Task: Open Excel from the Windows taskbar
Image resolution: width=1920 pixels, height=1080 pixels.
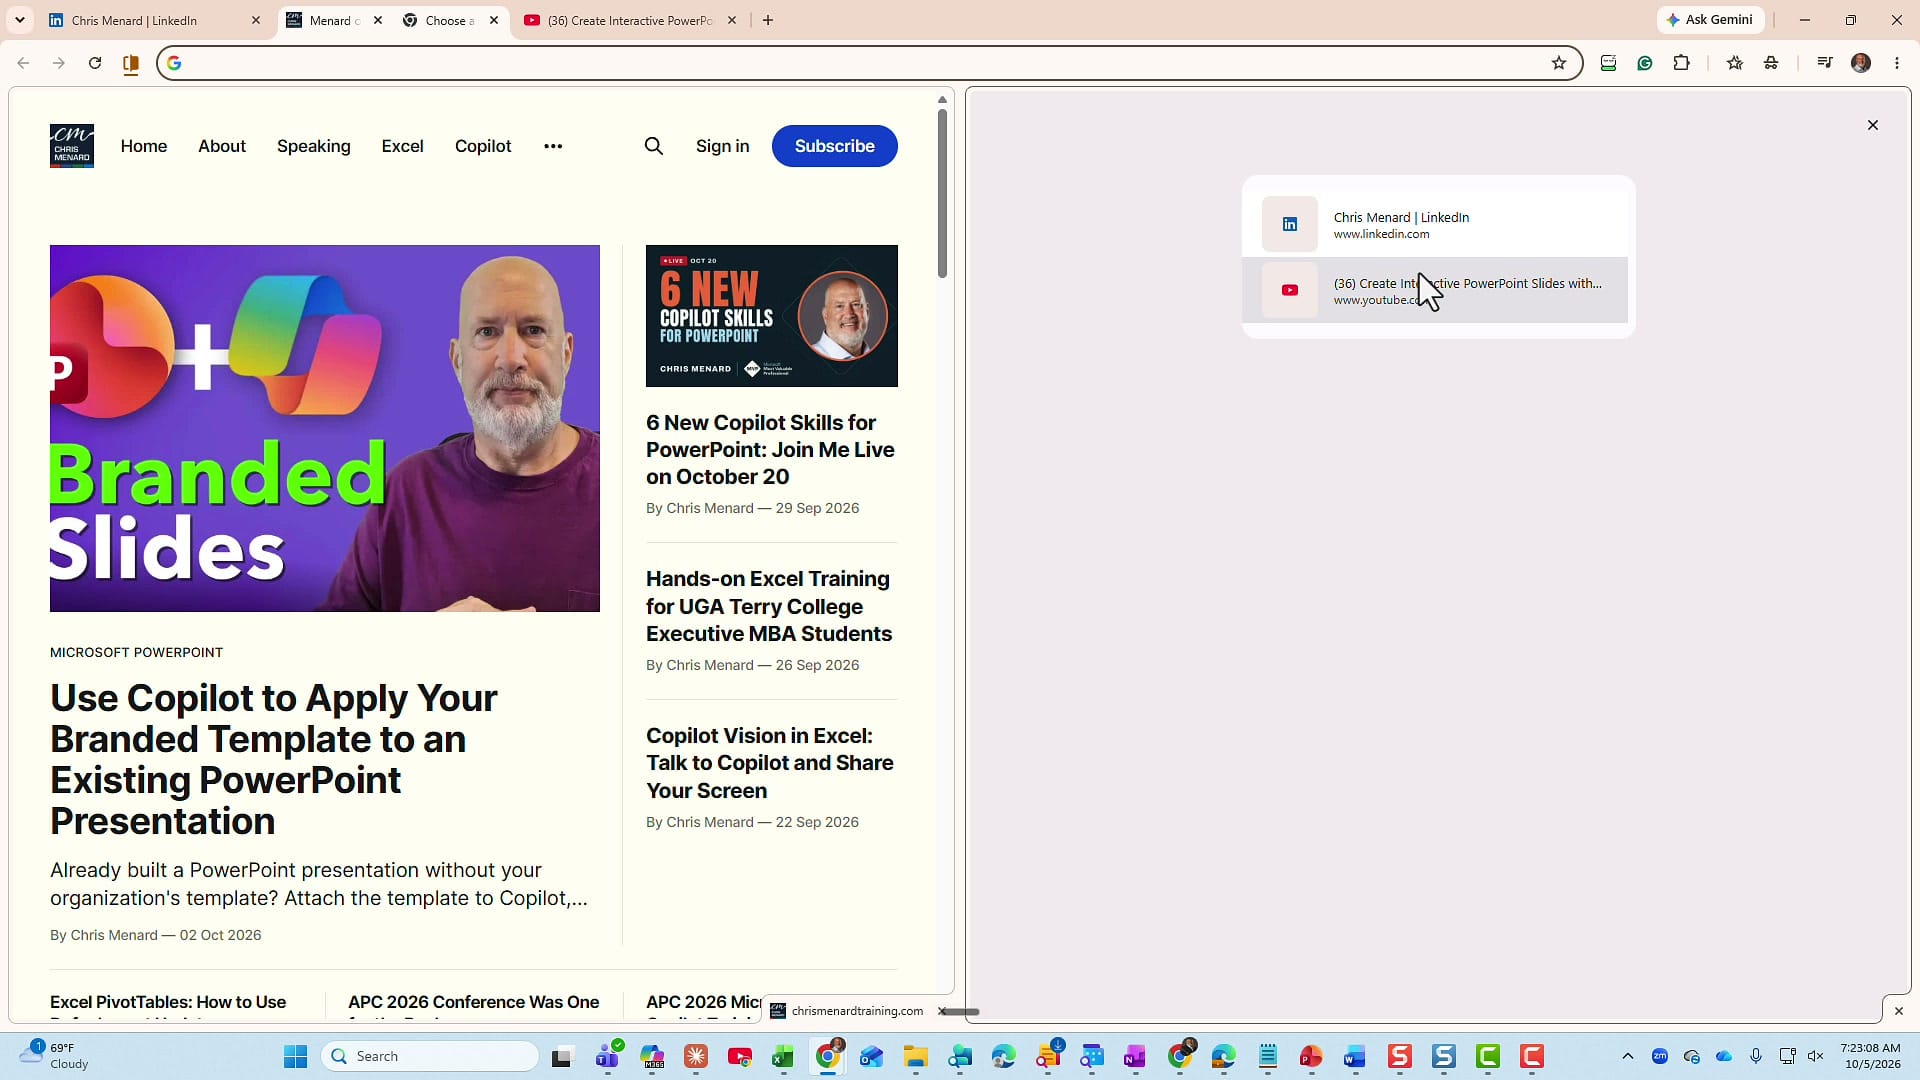Action: 783,1056
